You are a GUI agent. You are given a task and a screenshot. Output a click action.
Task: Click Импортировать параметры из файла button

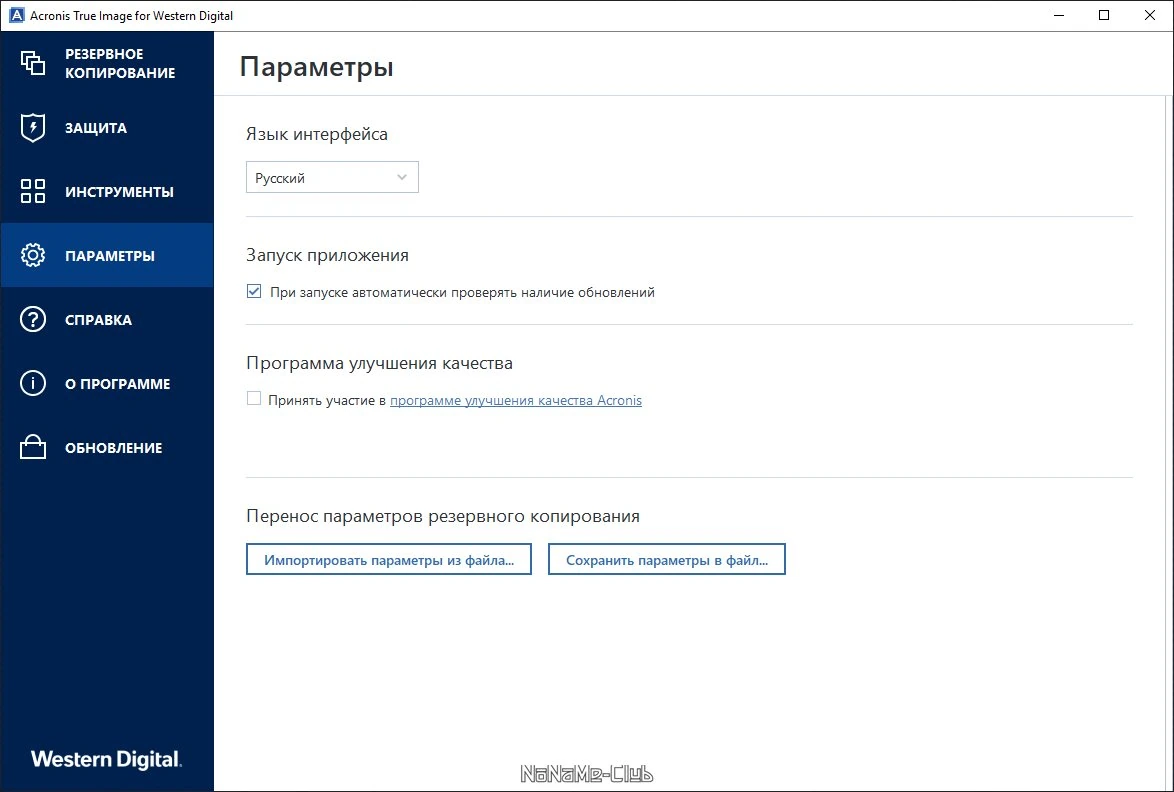click(389, 559)
